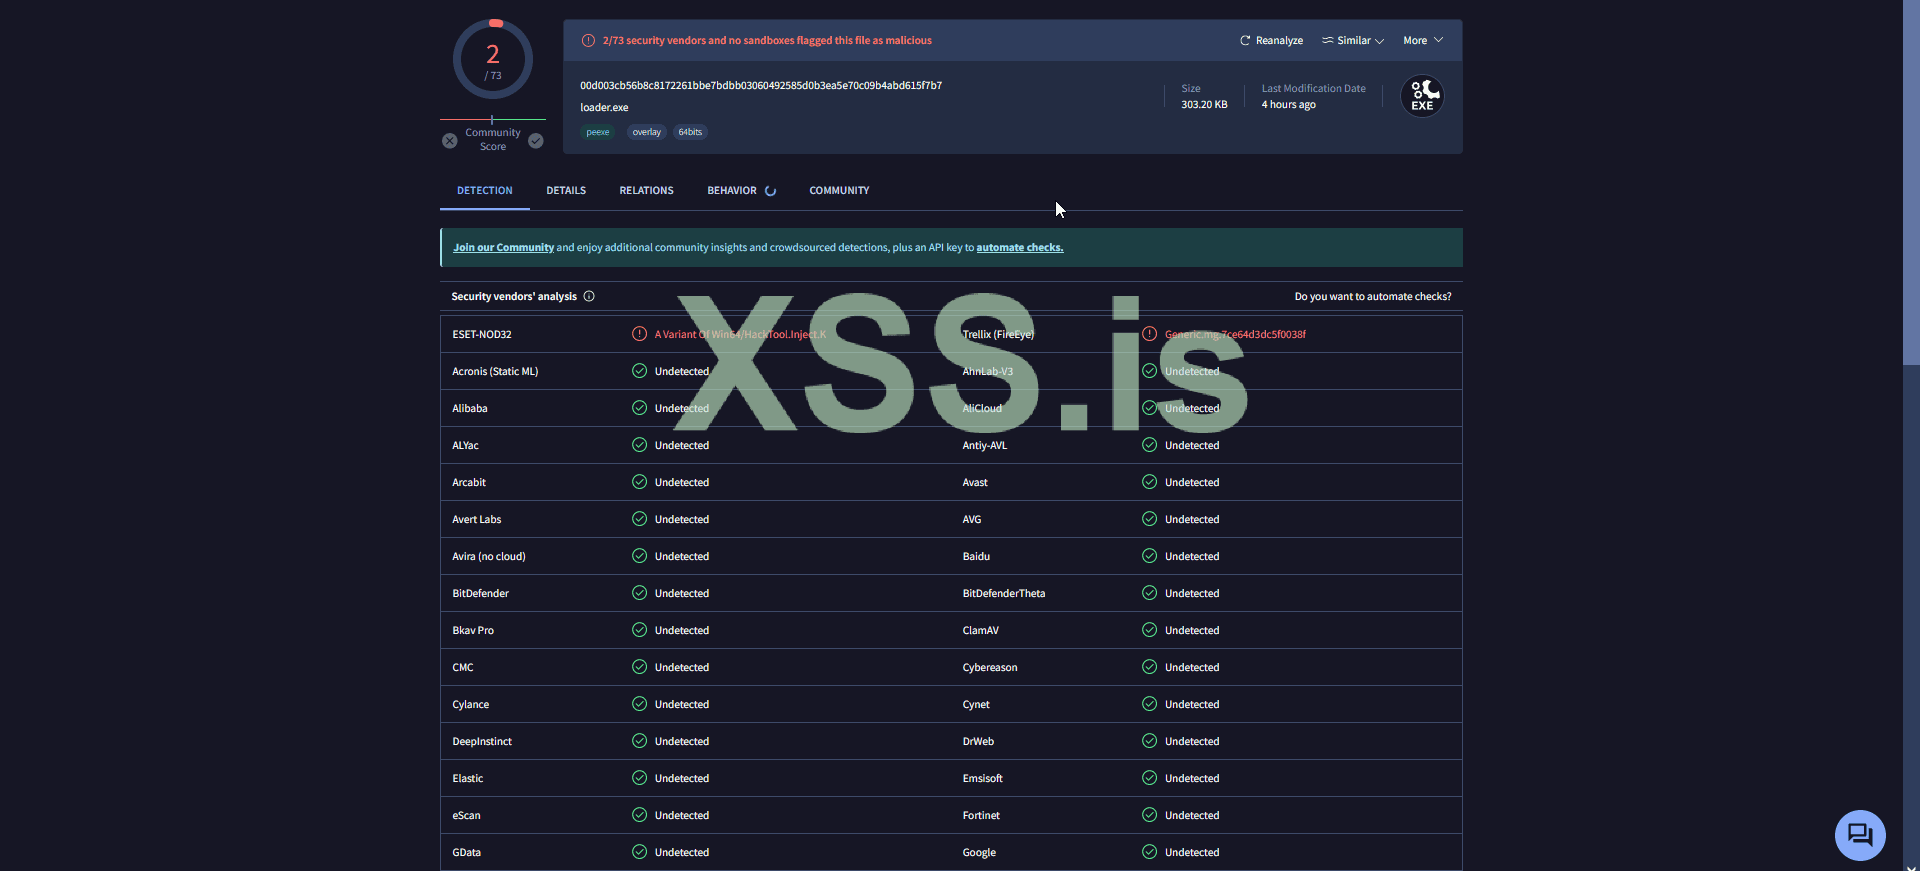Click the Arcabit undetected check icon
This screenshot has width=1920, height=871.
point(640,482)
